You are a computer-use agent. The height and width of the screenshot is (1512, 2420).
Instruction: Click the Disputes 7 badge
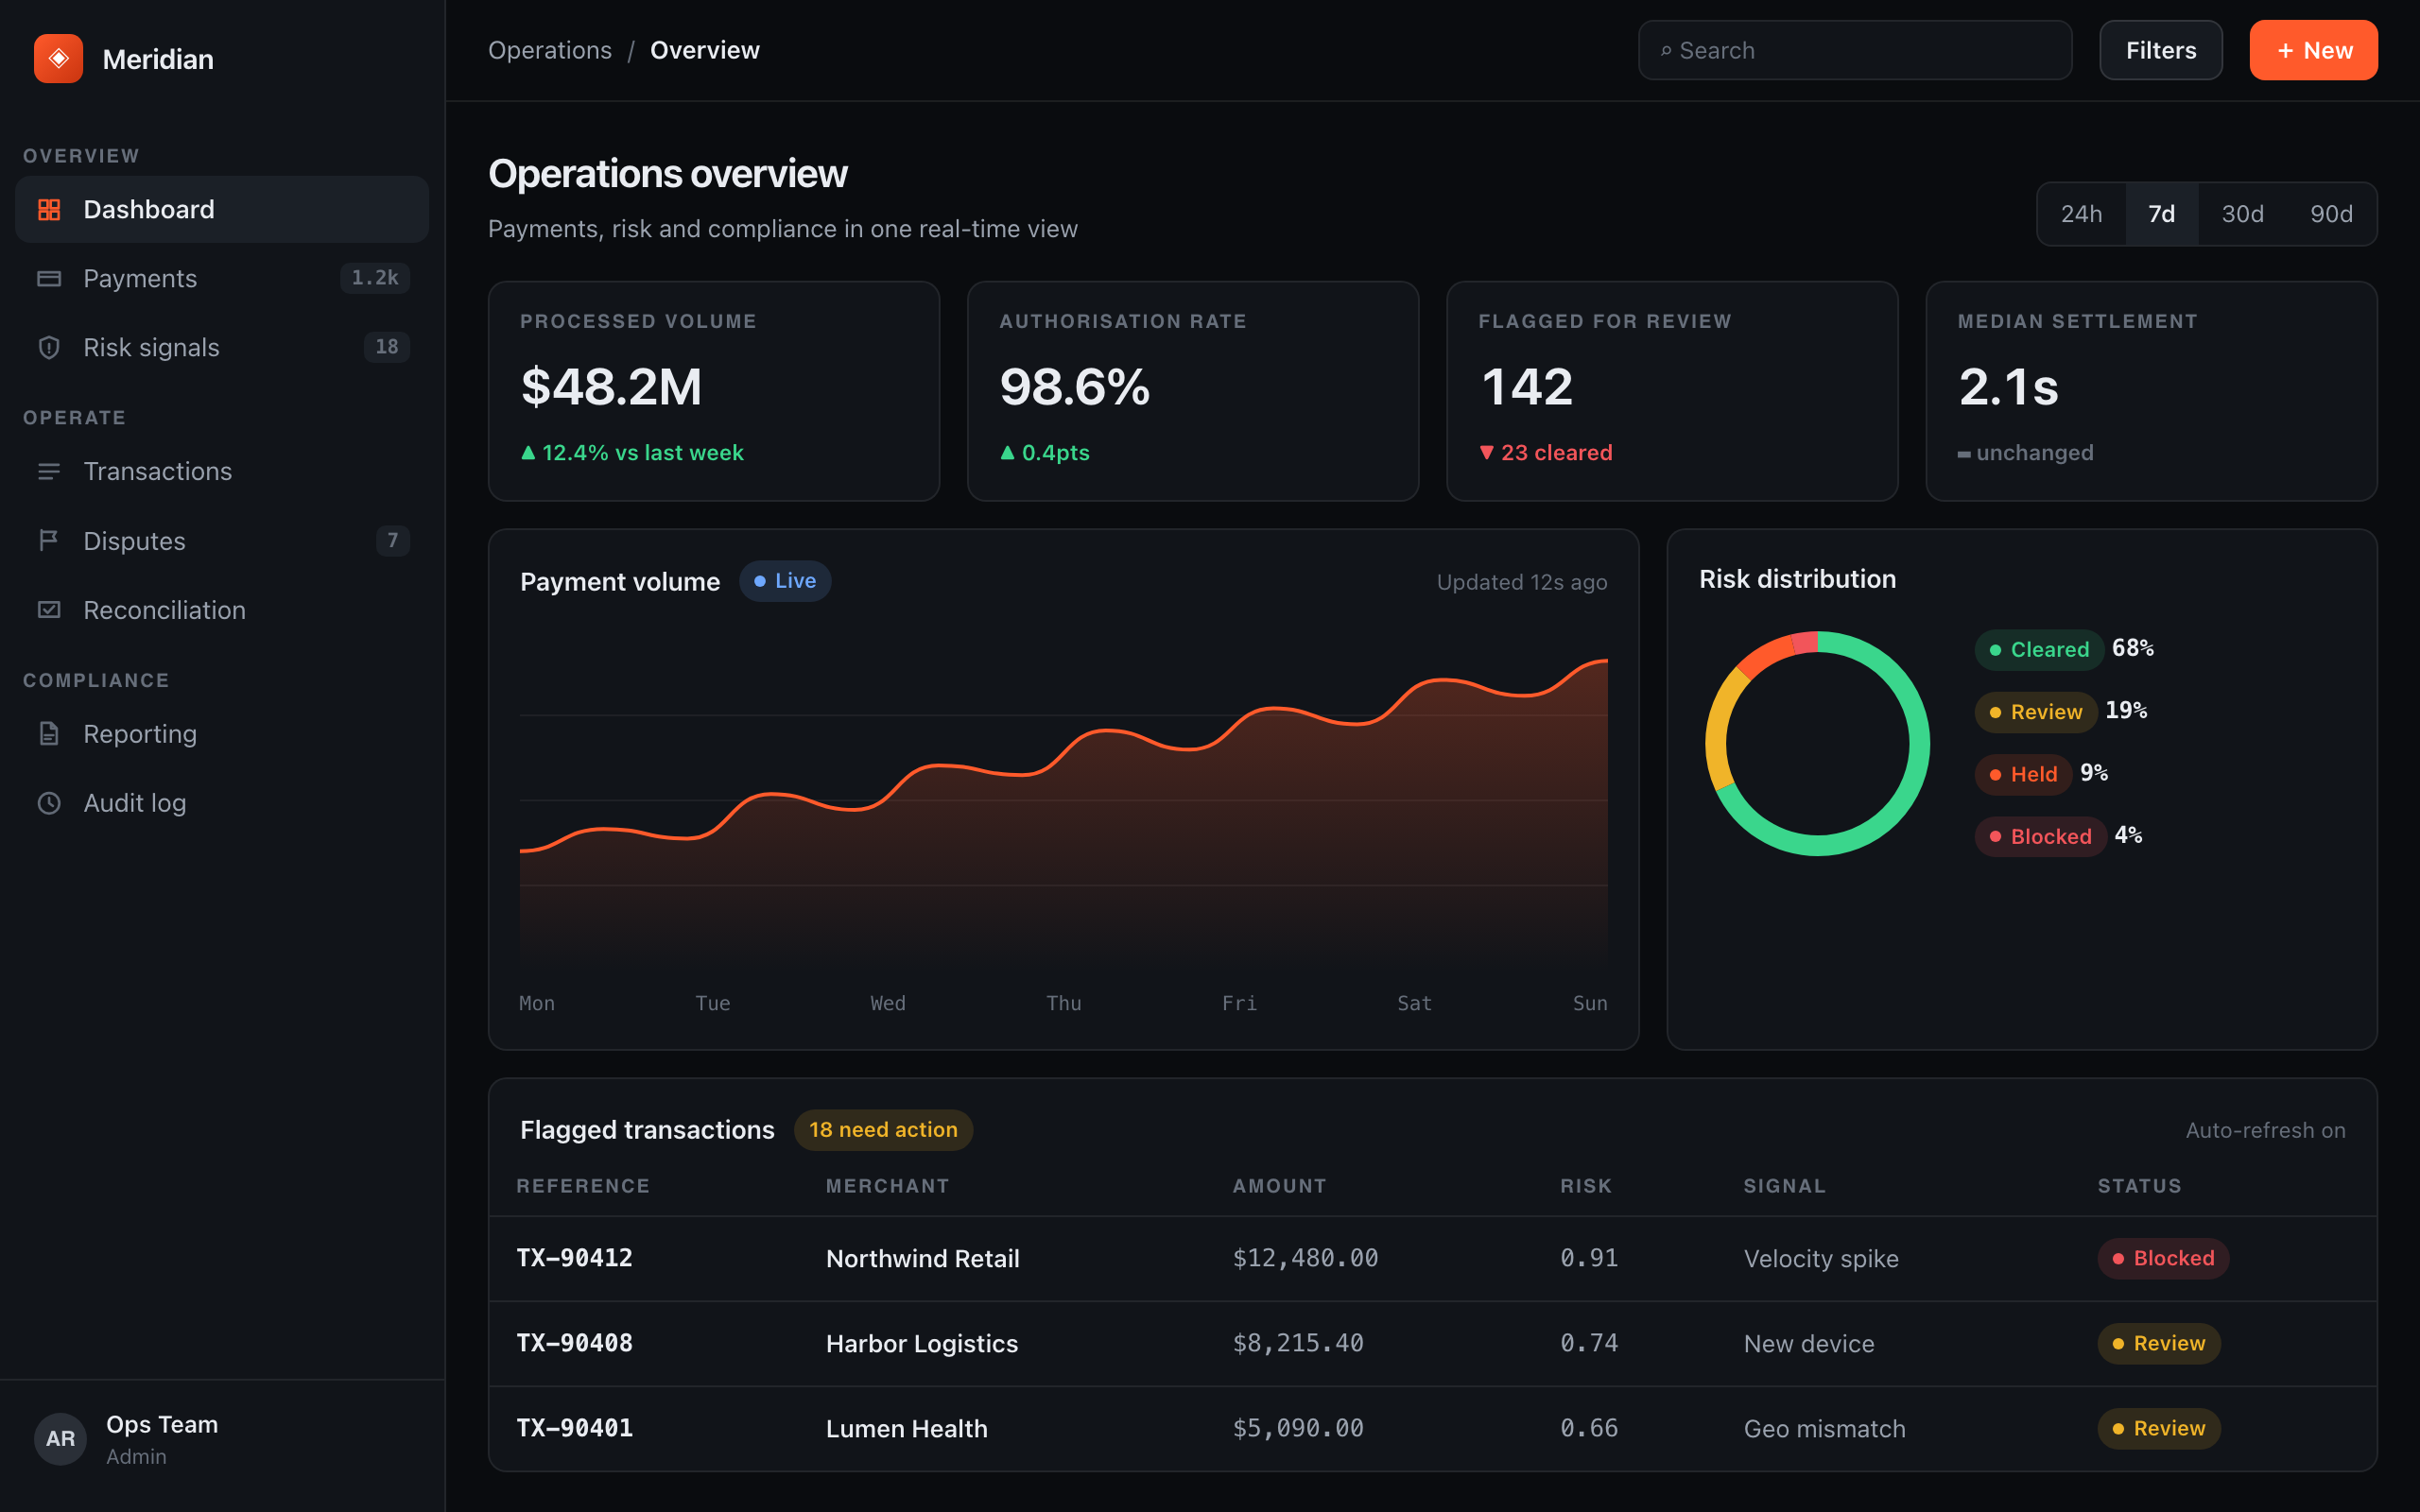(393, 540)
